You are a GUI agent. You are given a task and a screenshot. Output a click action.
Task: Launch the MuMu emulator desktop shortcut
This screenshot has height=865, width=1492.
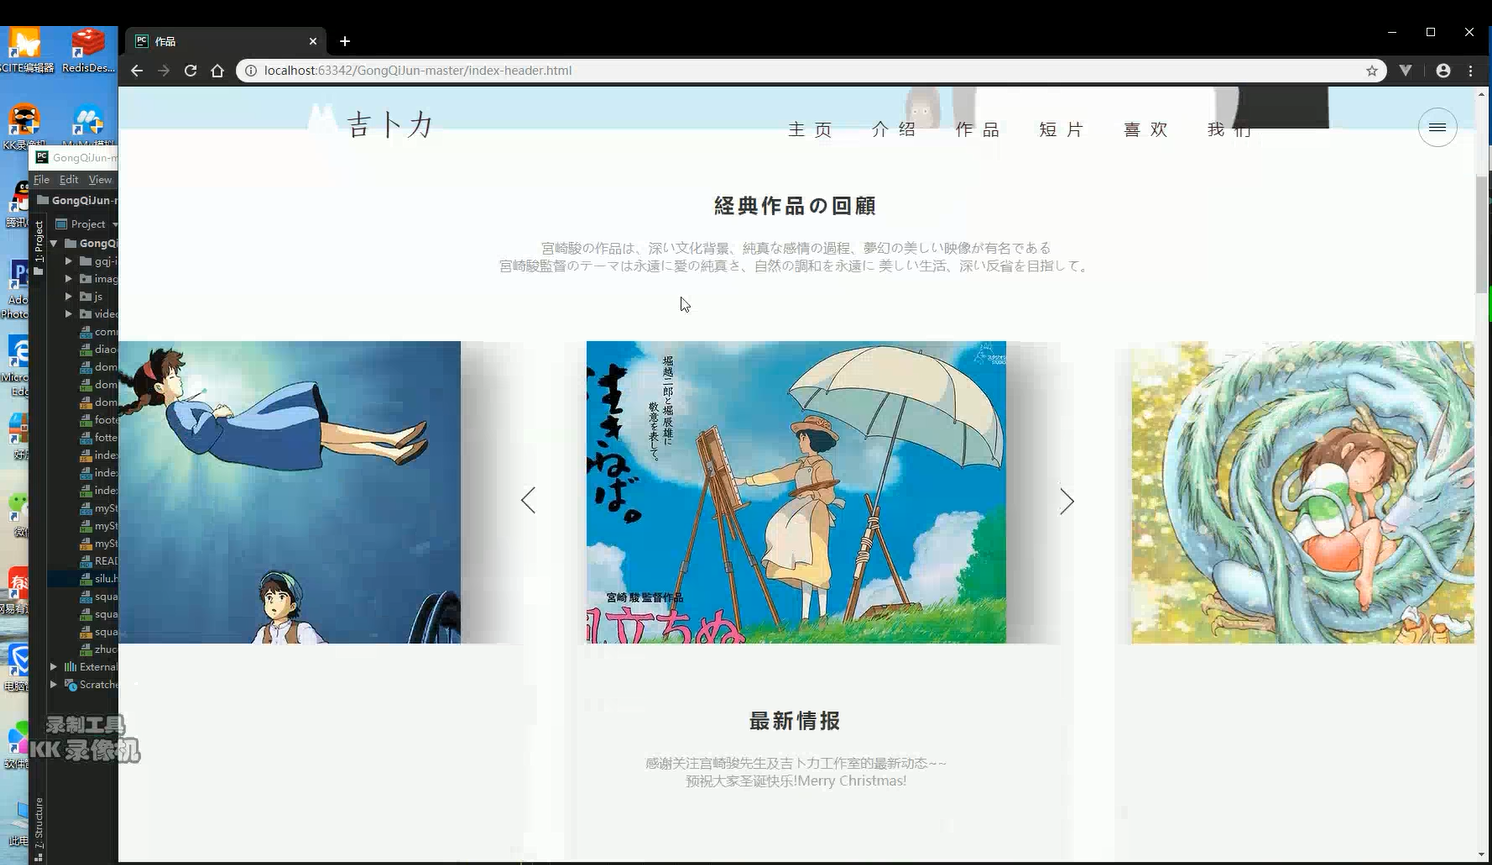[x=88, y=127]
